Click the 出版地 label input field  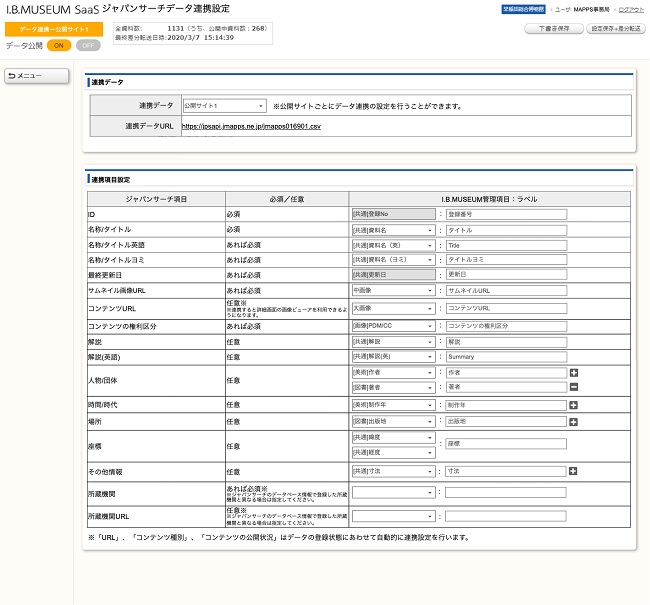tap(506, 421)
